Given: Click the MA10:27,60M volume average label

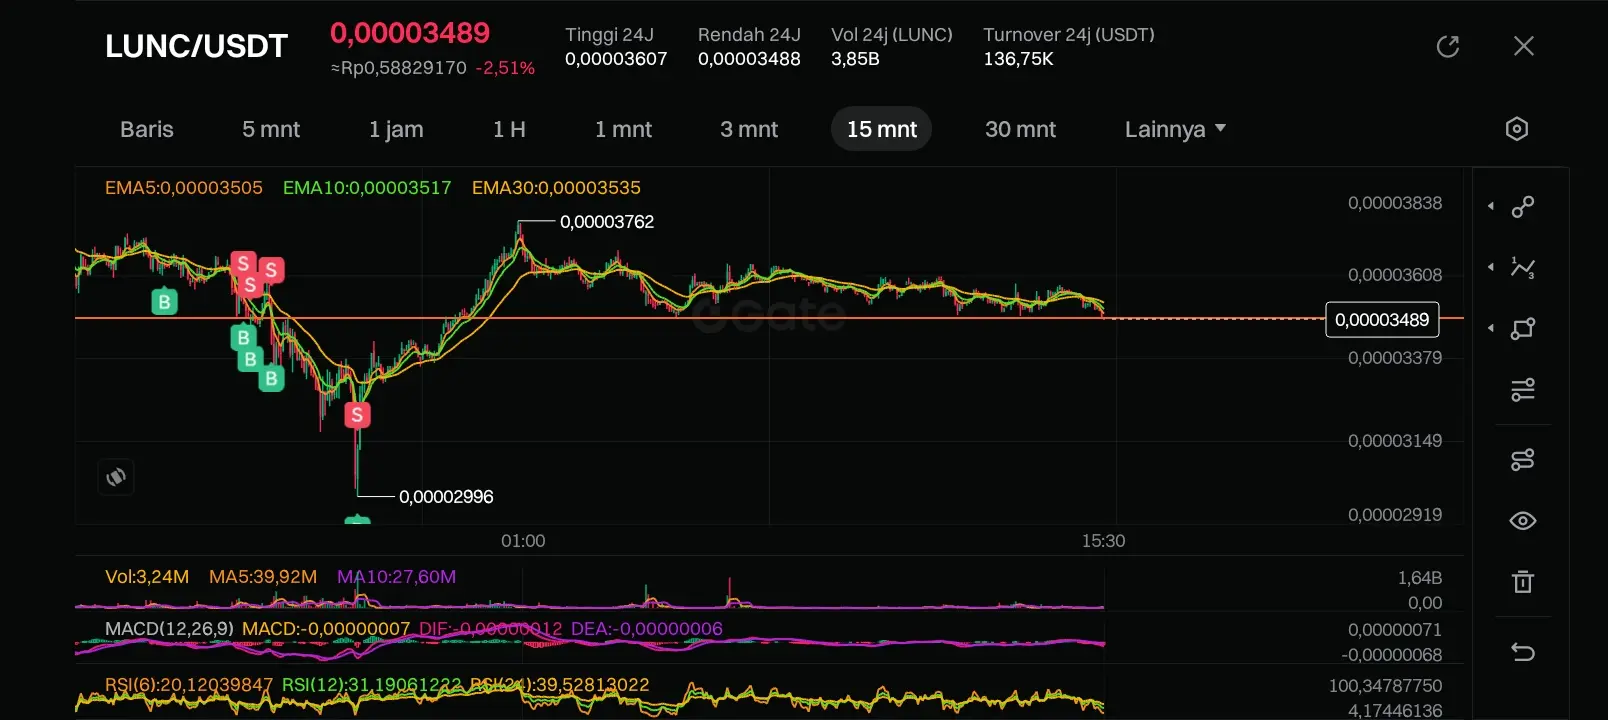Looking at the screenshot, I should (x=396, y=577).
